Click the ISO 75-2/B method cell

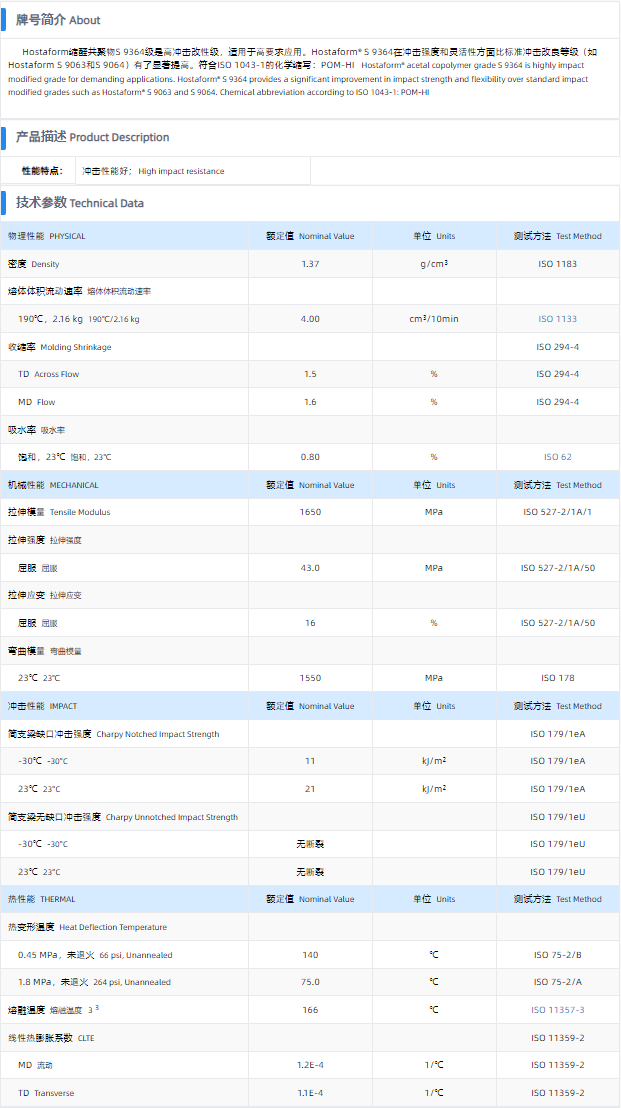(557, 955)
